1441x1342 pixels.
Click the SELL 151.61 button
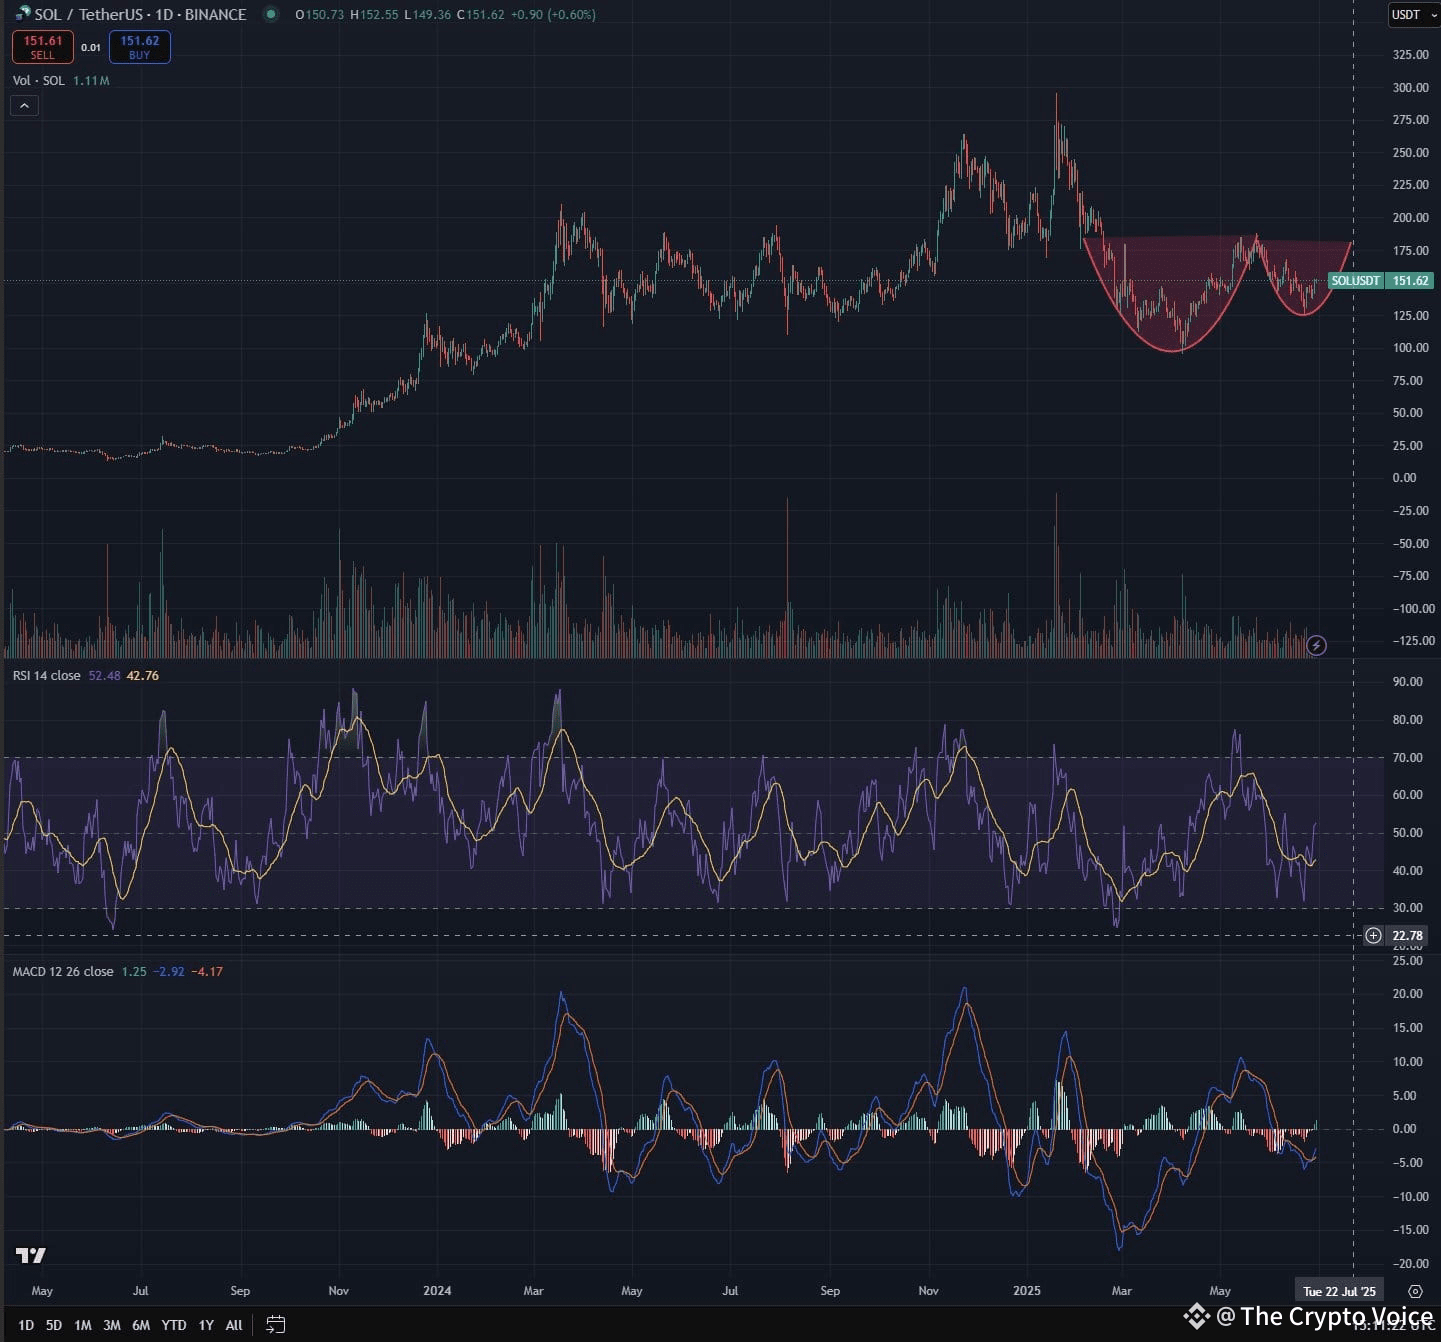(42, 47)
